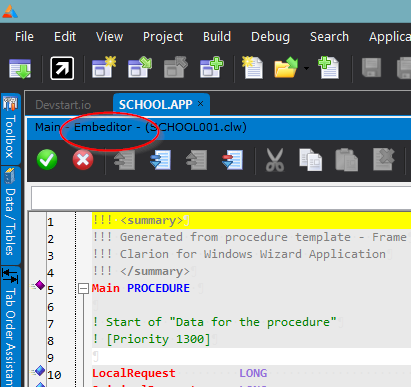Screen dimensions: 411x387
Task: Click the new window with star icon
Action: pos(104,68)
